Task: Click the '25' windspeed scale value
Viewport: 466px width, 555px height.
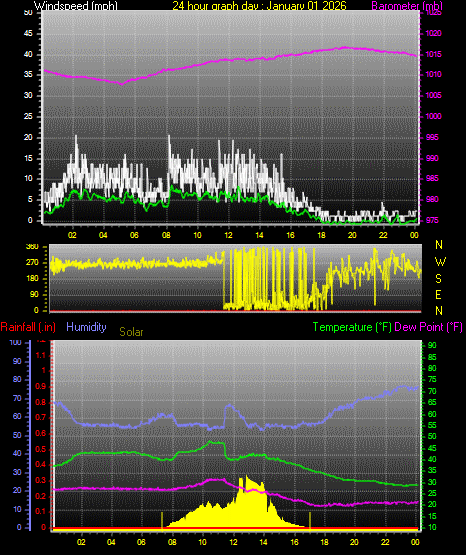Action: point(28,116)
